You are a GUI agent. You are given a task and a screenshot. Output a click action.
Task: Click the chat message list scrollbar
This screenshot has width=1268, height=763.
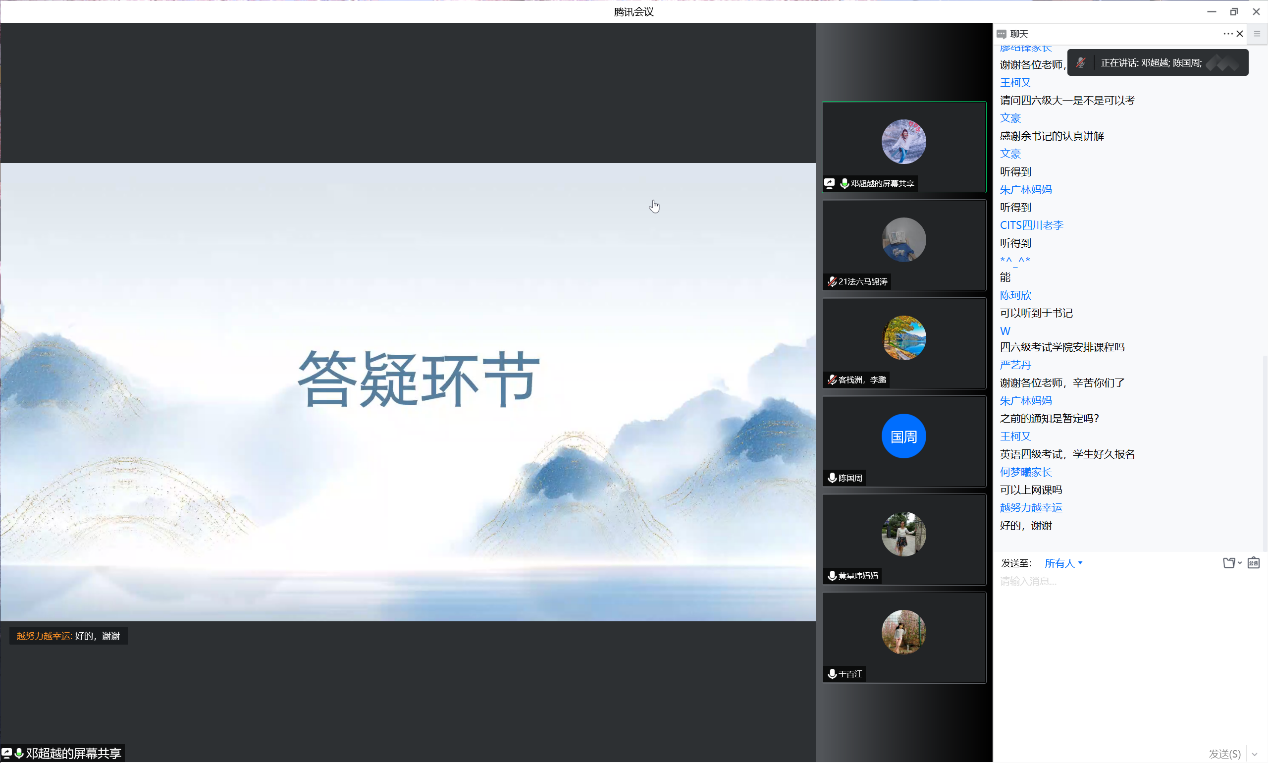tap(1264, 450)
